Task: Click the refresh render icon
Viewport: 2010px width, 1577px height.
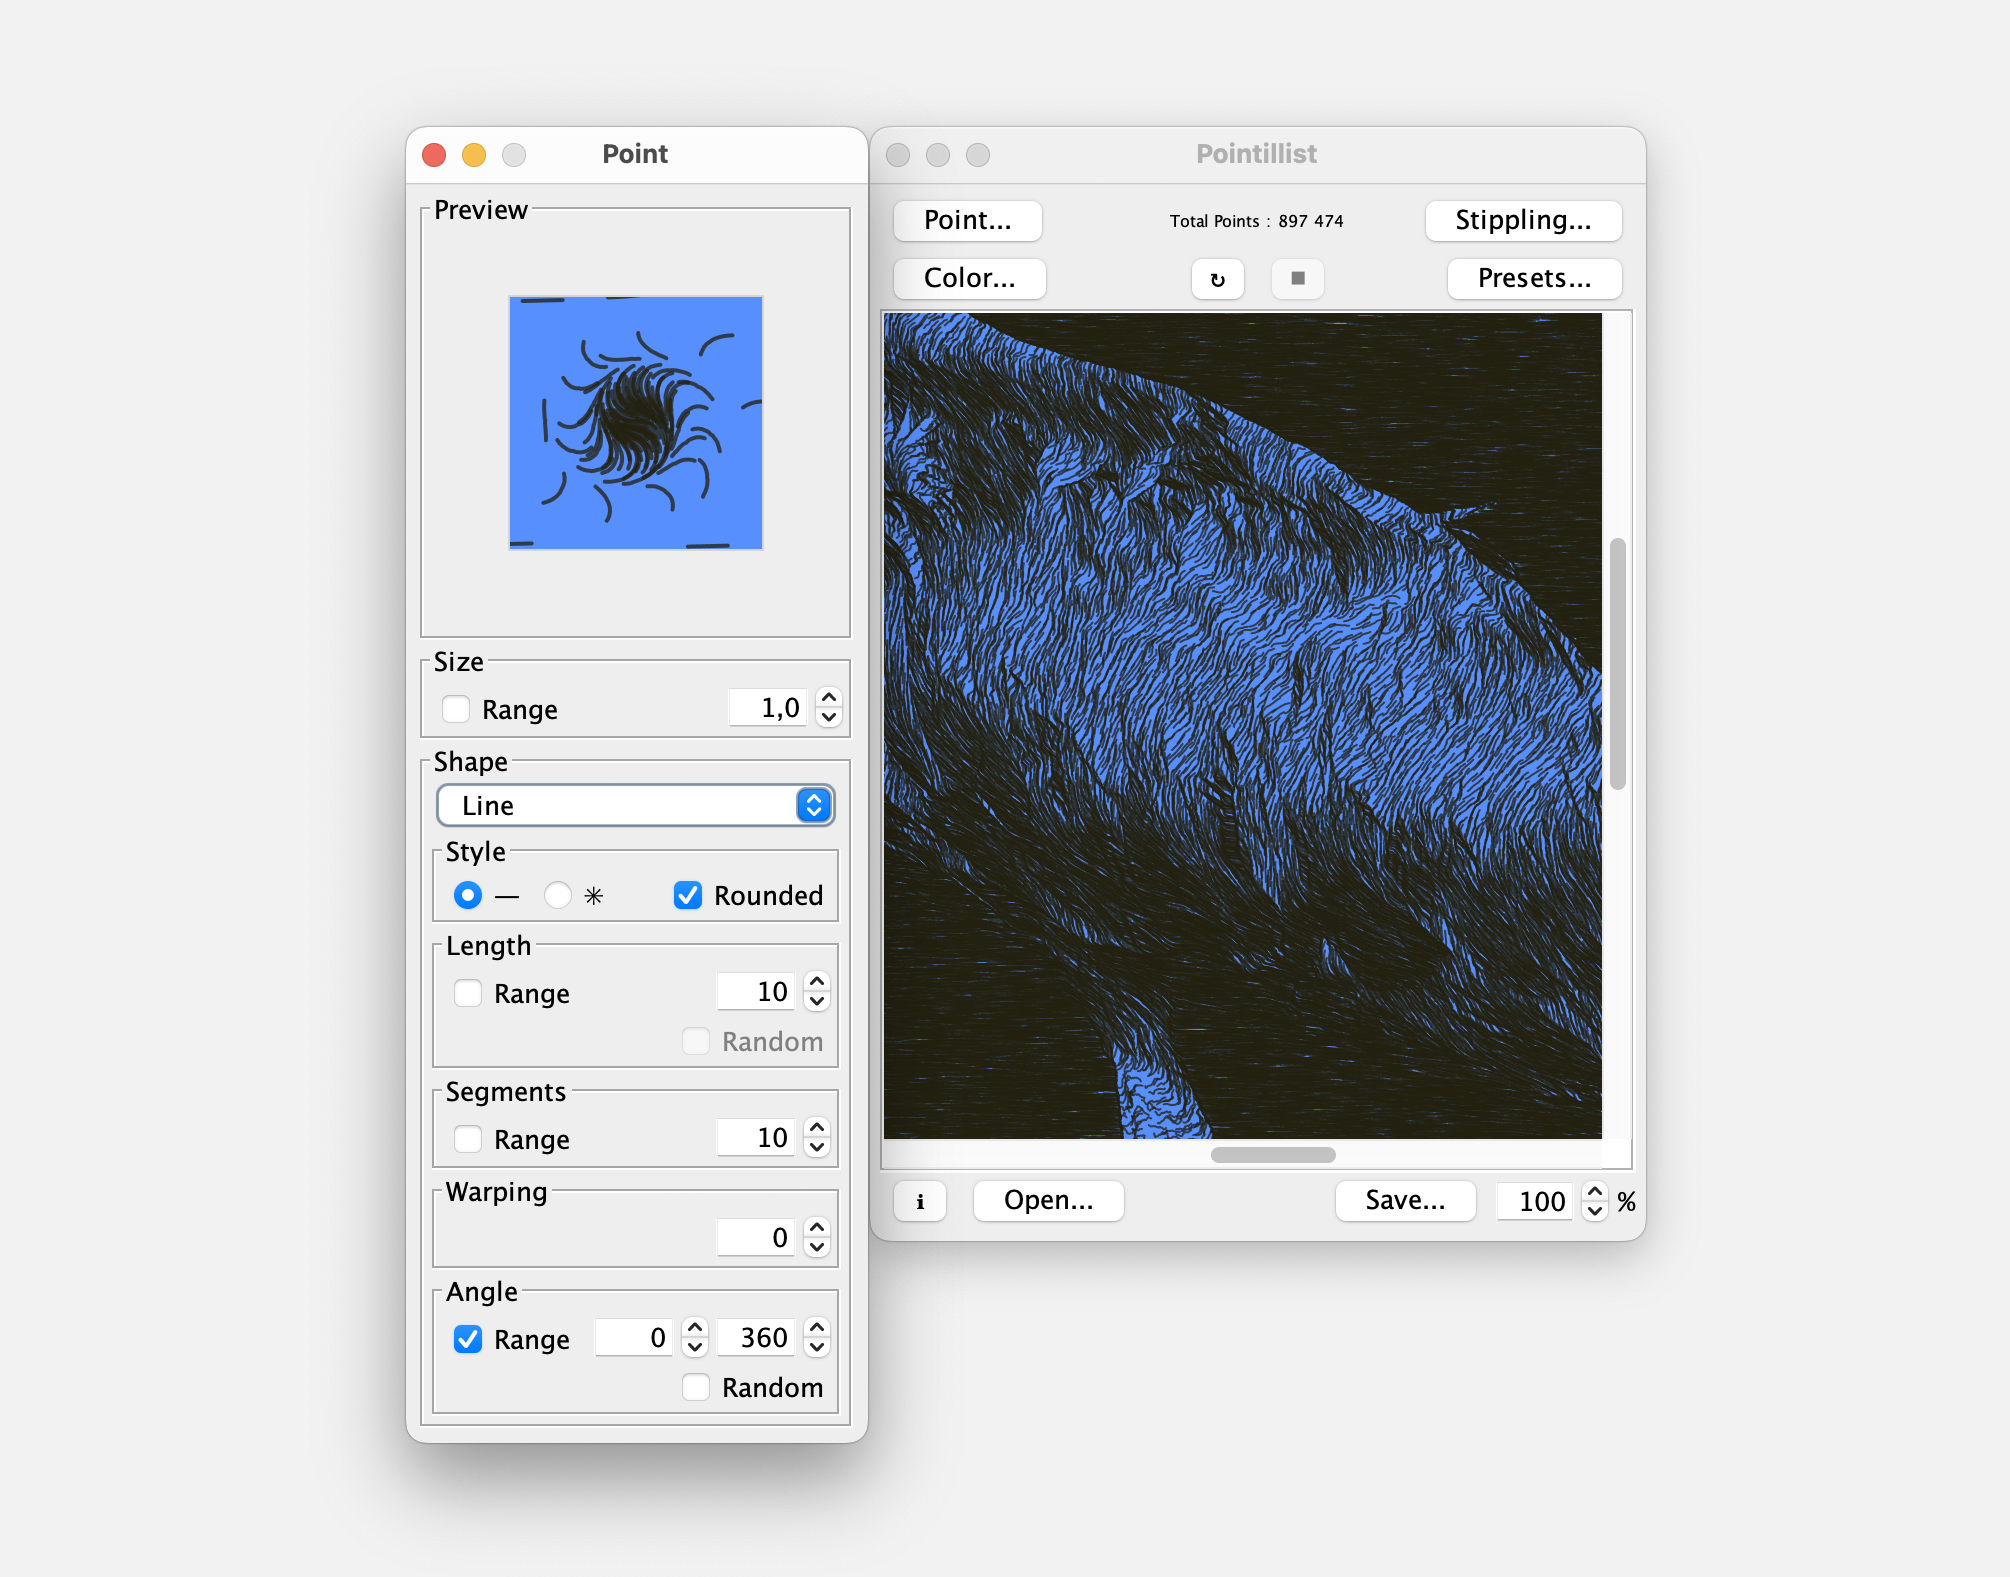Action: click(1217, 279)
